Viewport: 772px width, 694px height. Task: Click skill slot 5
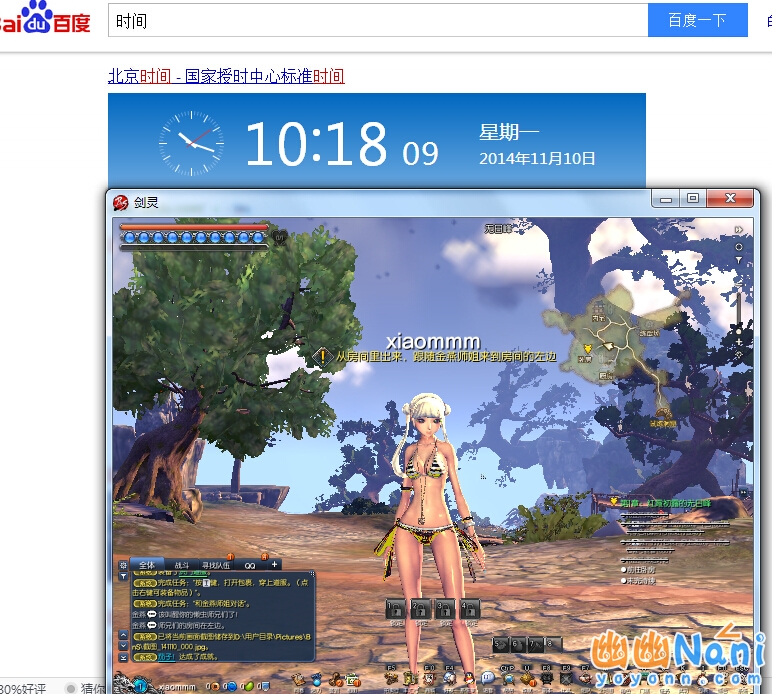pos(501,645)
